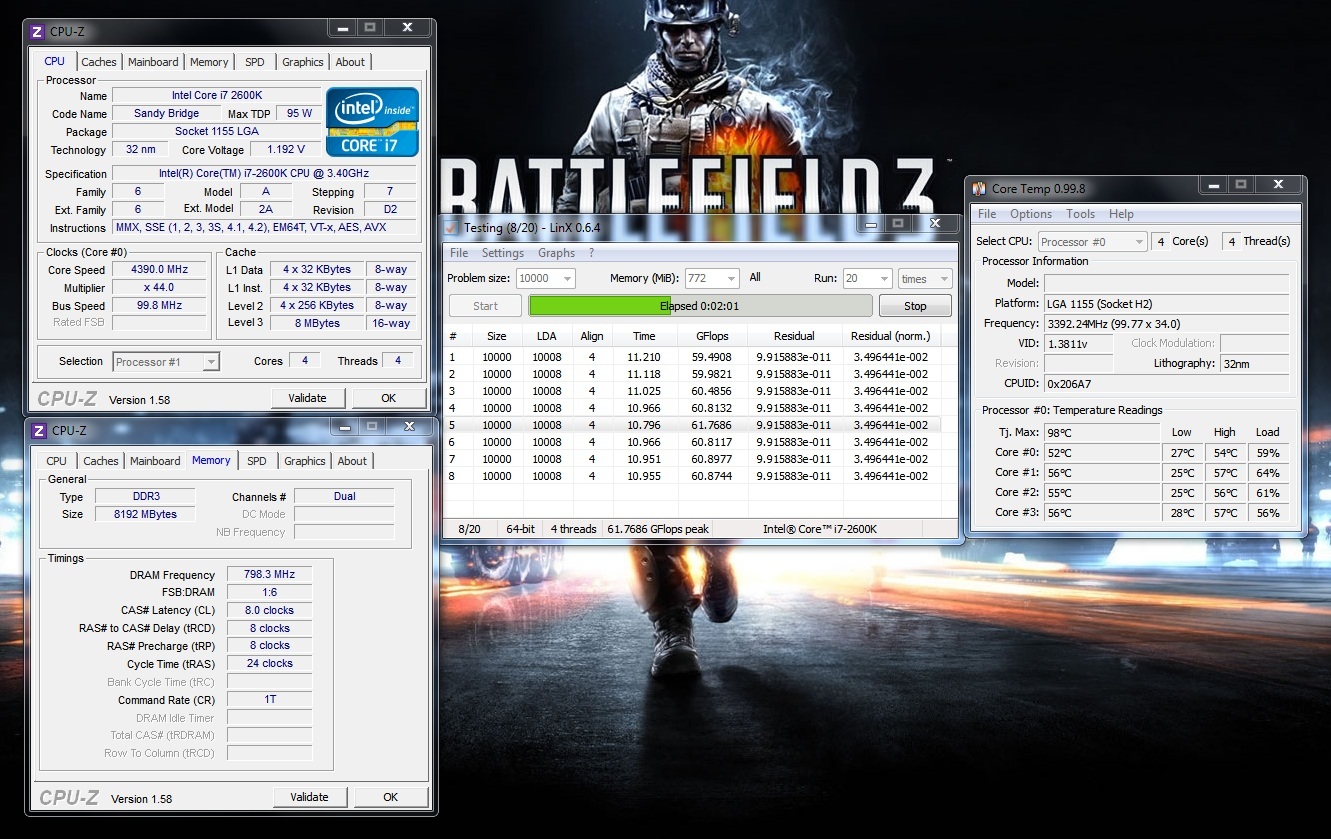
Task: Open About tab in bottom CPU-Z window
Action: (352, 461)
